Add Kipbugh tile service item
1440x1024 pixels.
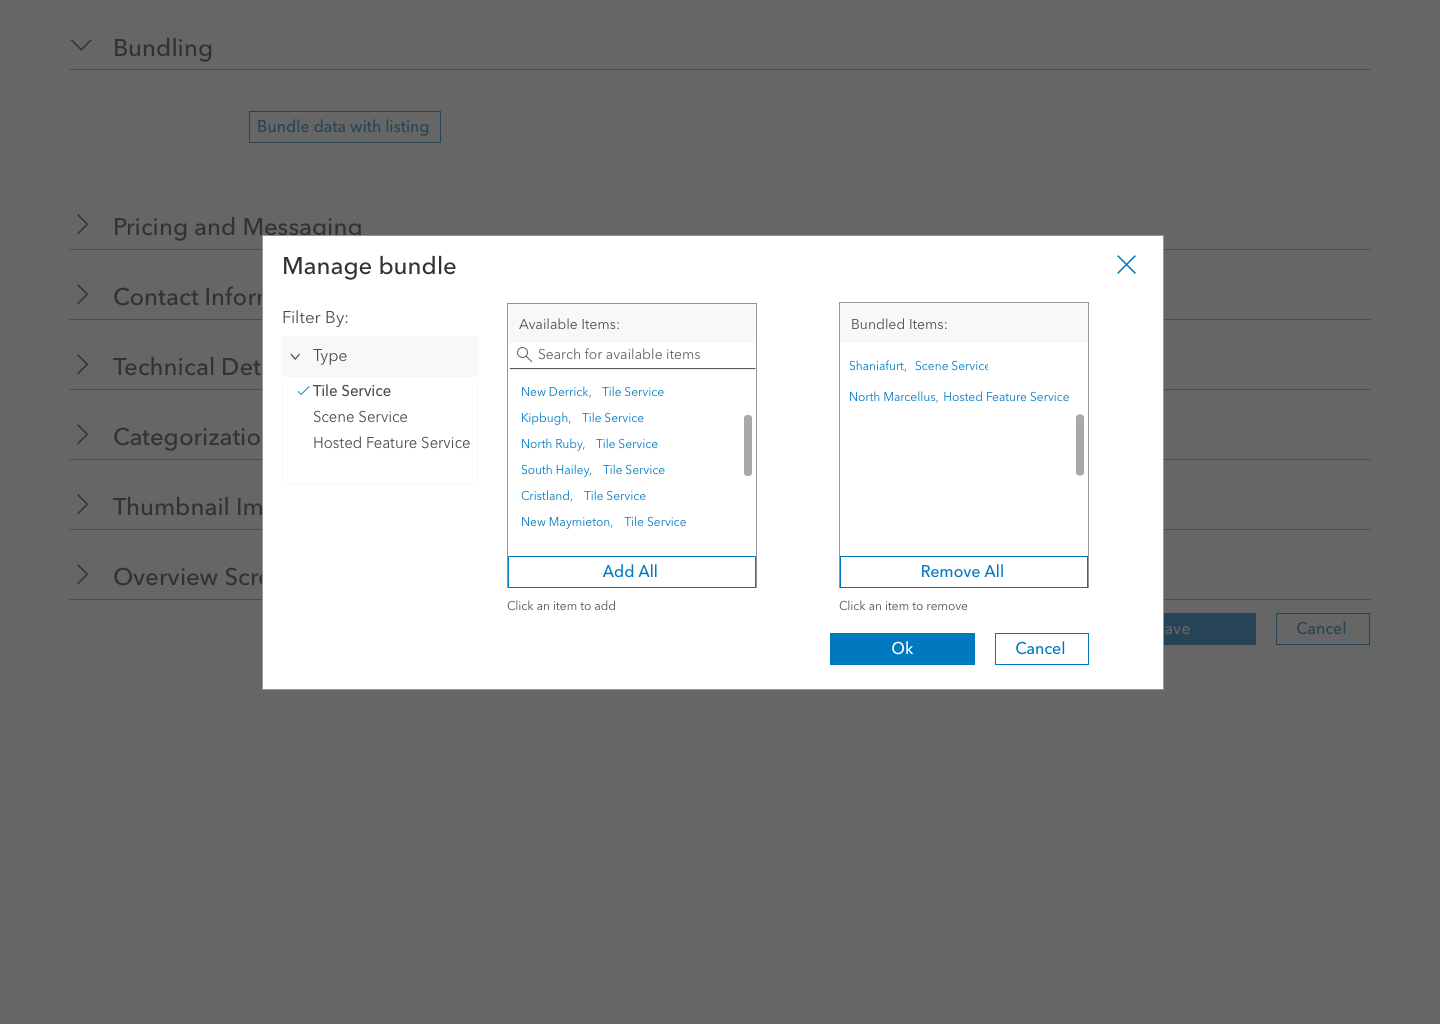click(582, 418)
